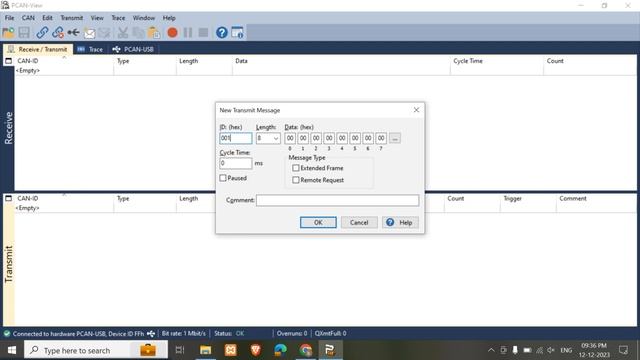640x360 pixels.
Task: Open the CAN menu
Action: coord(28,18)
